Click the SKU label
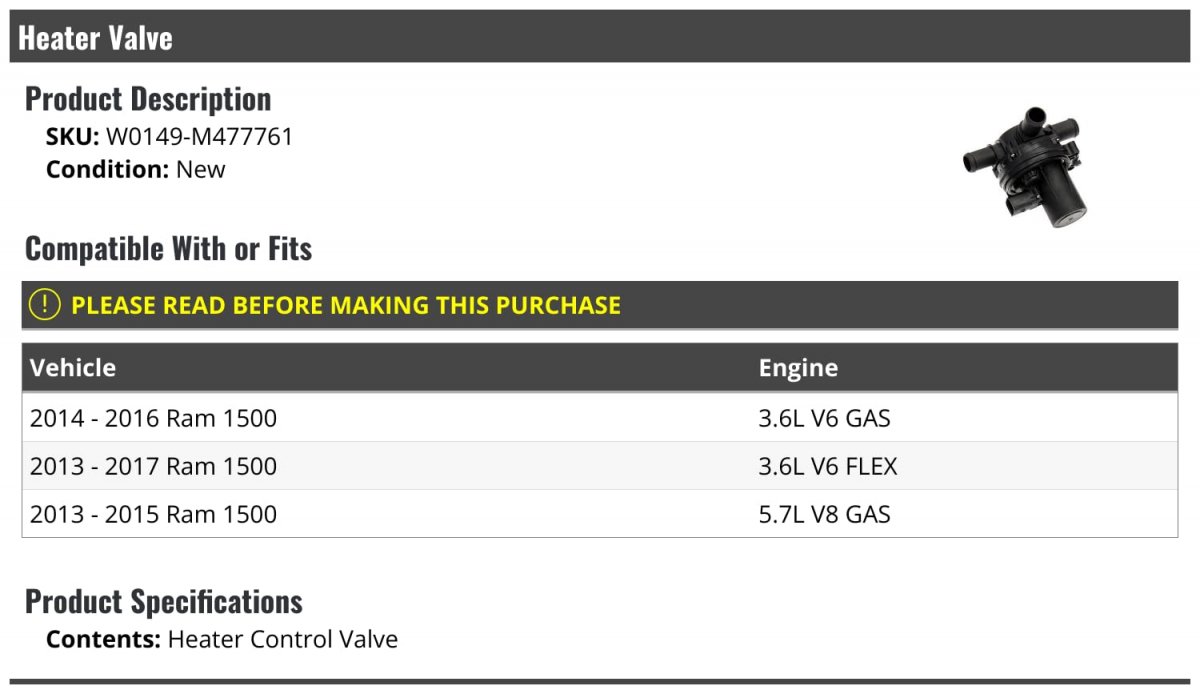Screen dimensions: 1200x694 [72, 137]
